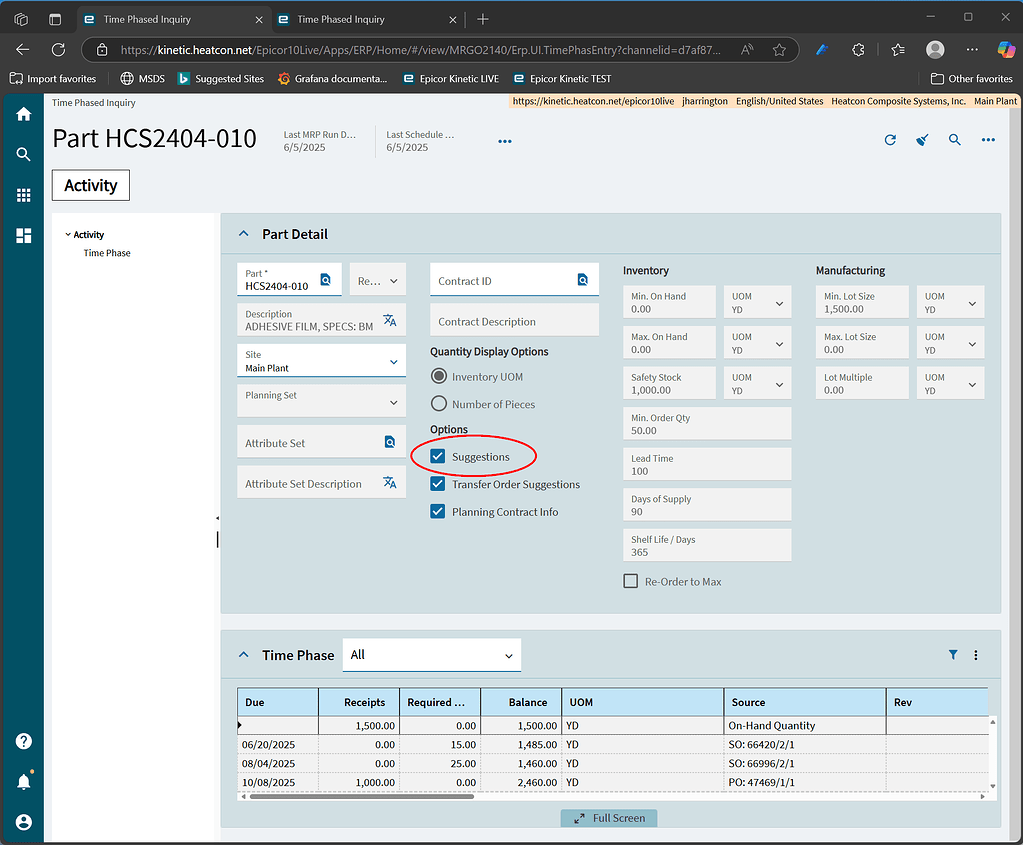Select the Number of Pieces radio button
Image resolution: width=1023 pixels, height=845 pixels.
tap(437, 403)
